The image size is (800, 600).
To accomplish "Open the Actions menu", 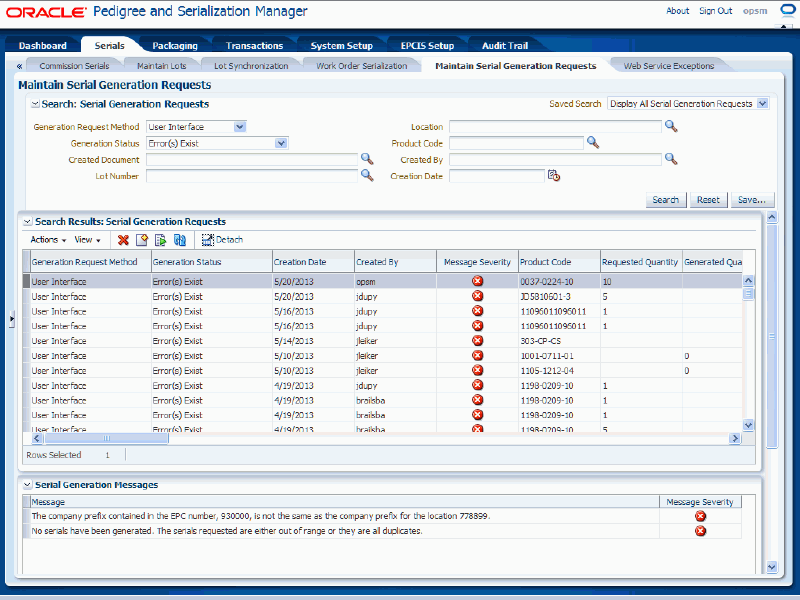I will [48, 240].
